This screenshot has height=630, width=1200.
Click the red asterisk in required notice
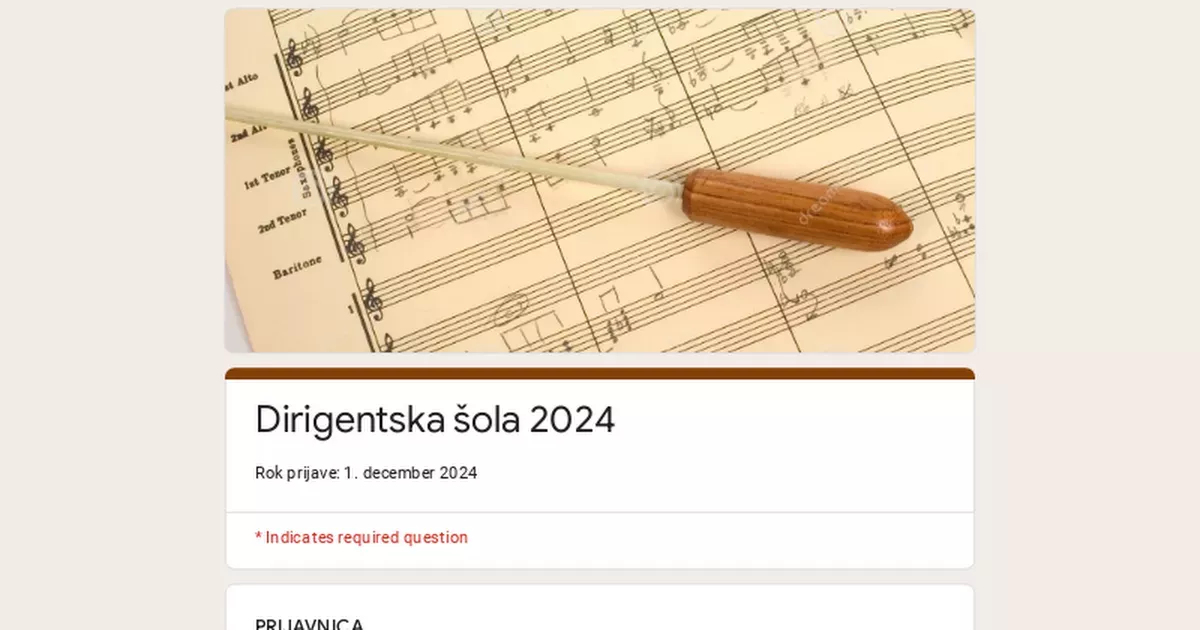[x=258, y=536]
